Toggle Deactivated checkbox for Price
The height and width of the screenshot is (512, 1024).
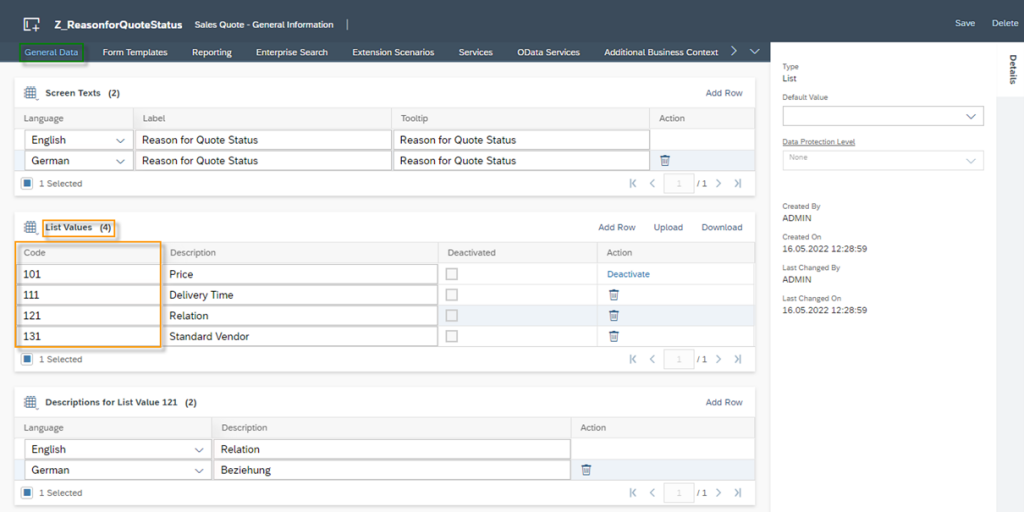[x=451, y=274]
